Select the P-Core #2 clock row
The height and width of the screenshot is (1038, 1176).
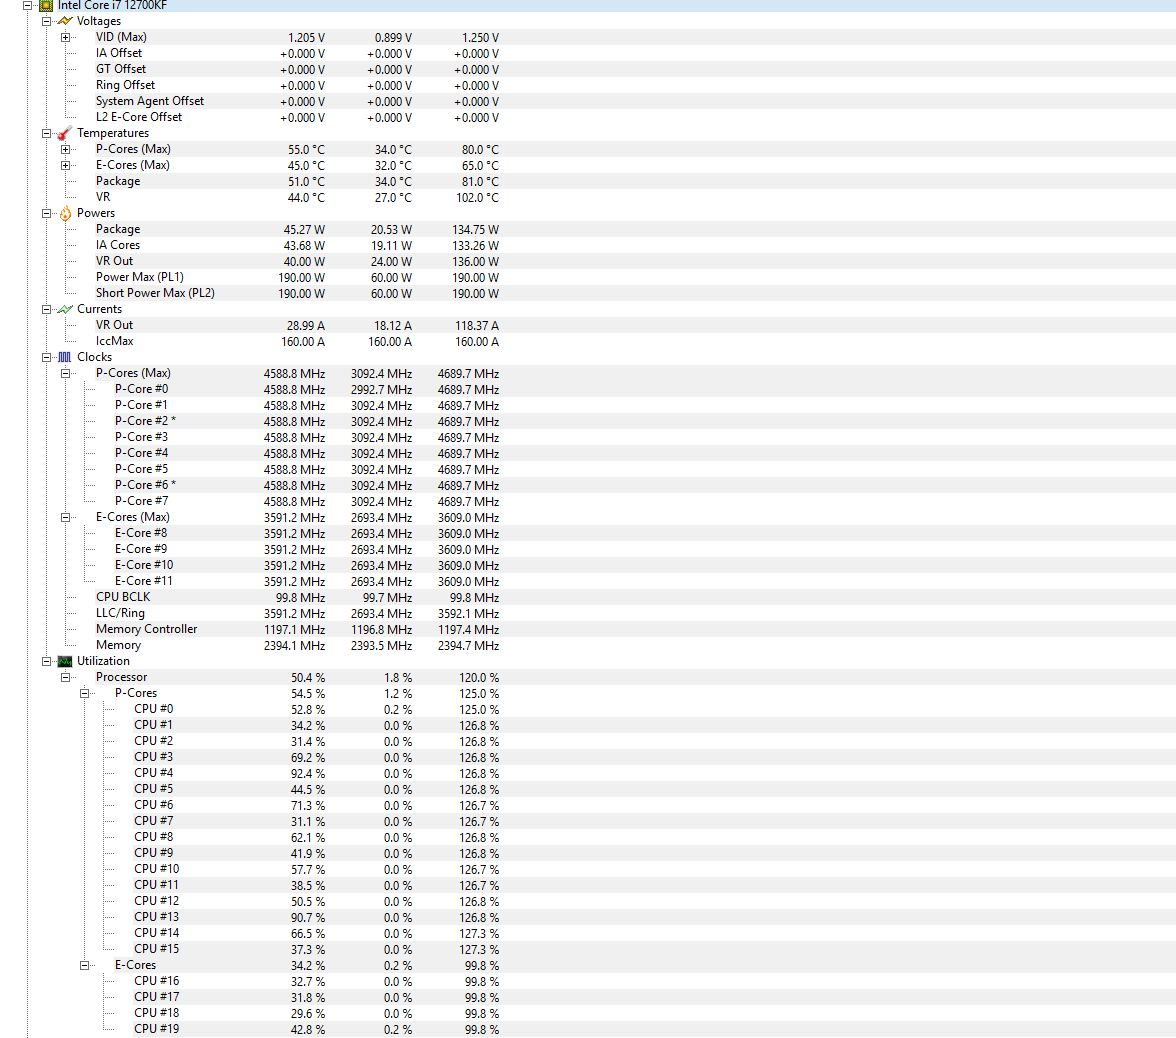click(142, 421)
